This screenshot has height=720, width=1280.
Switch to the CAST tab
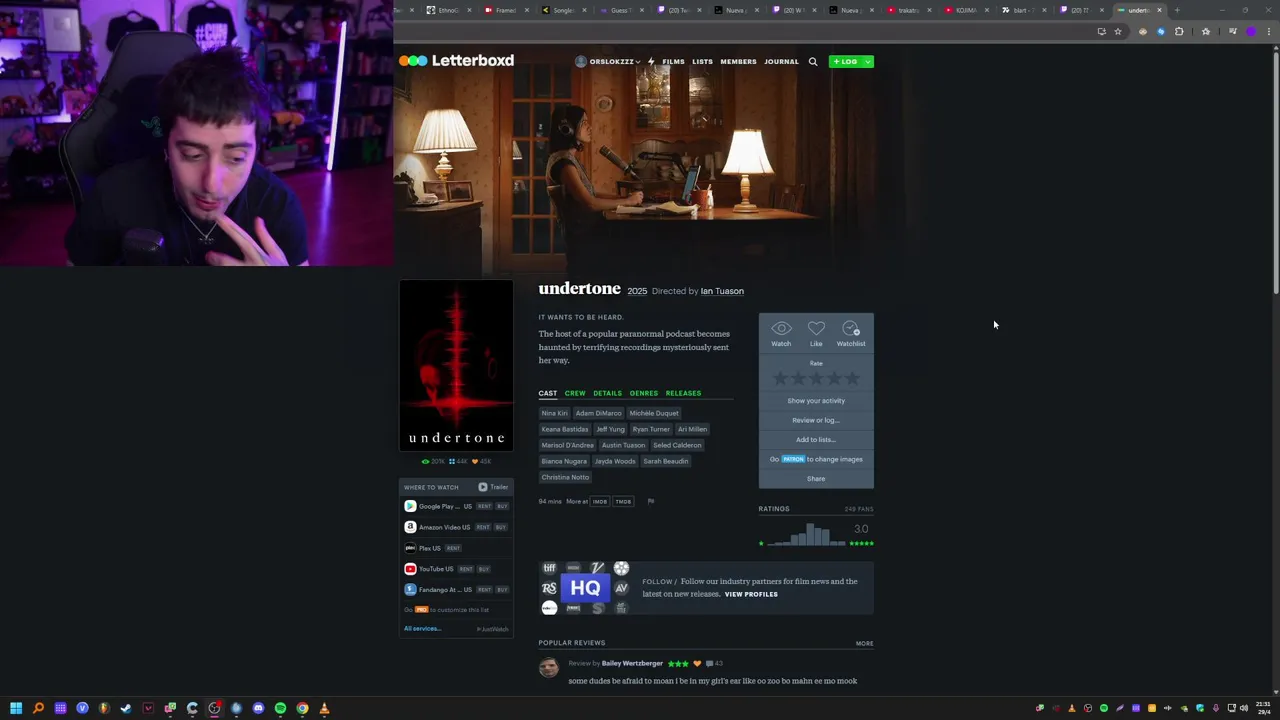[x=547, y=393]
